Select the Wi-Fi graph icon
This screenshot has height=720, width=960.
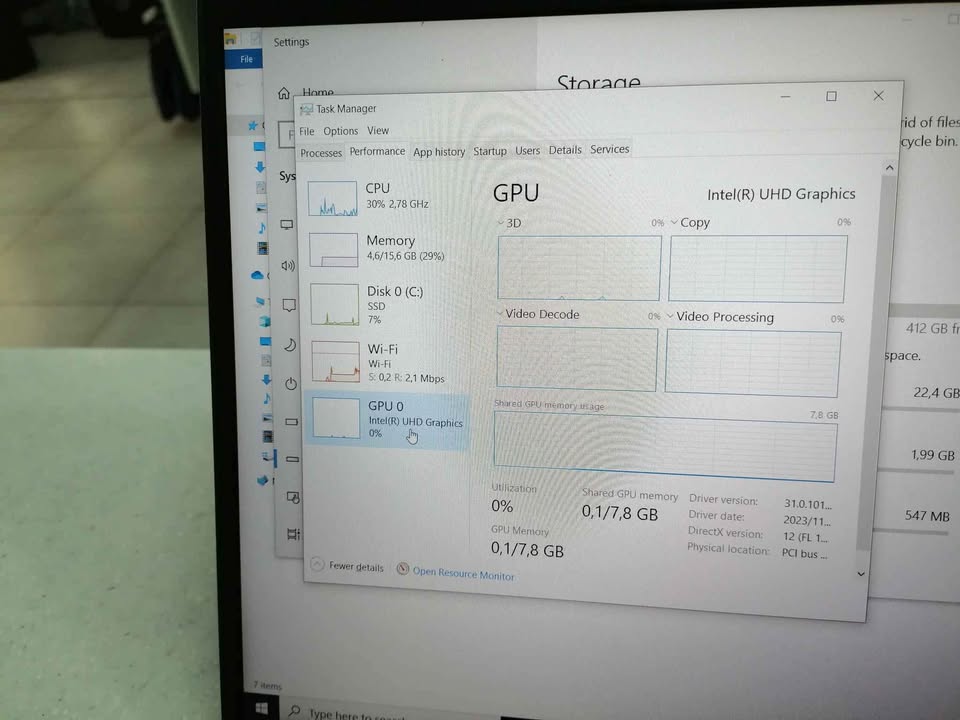tap(335, 362)
